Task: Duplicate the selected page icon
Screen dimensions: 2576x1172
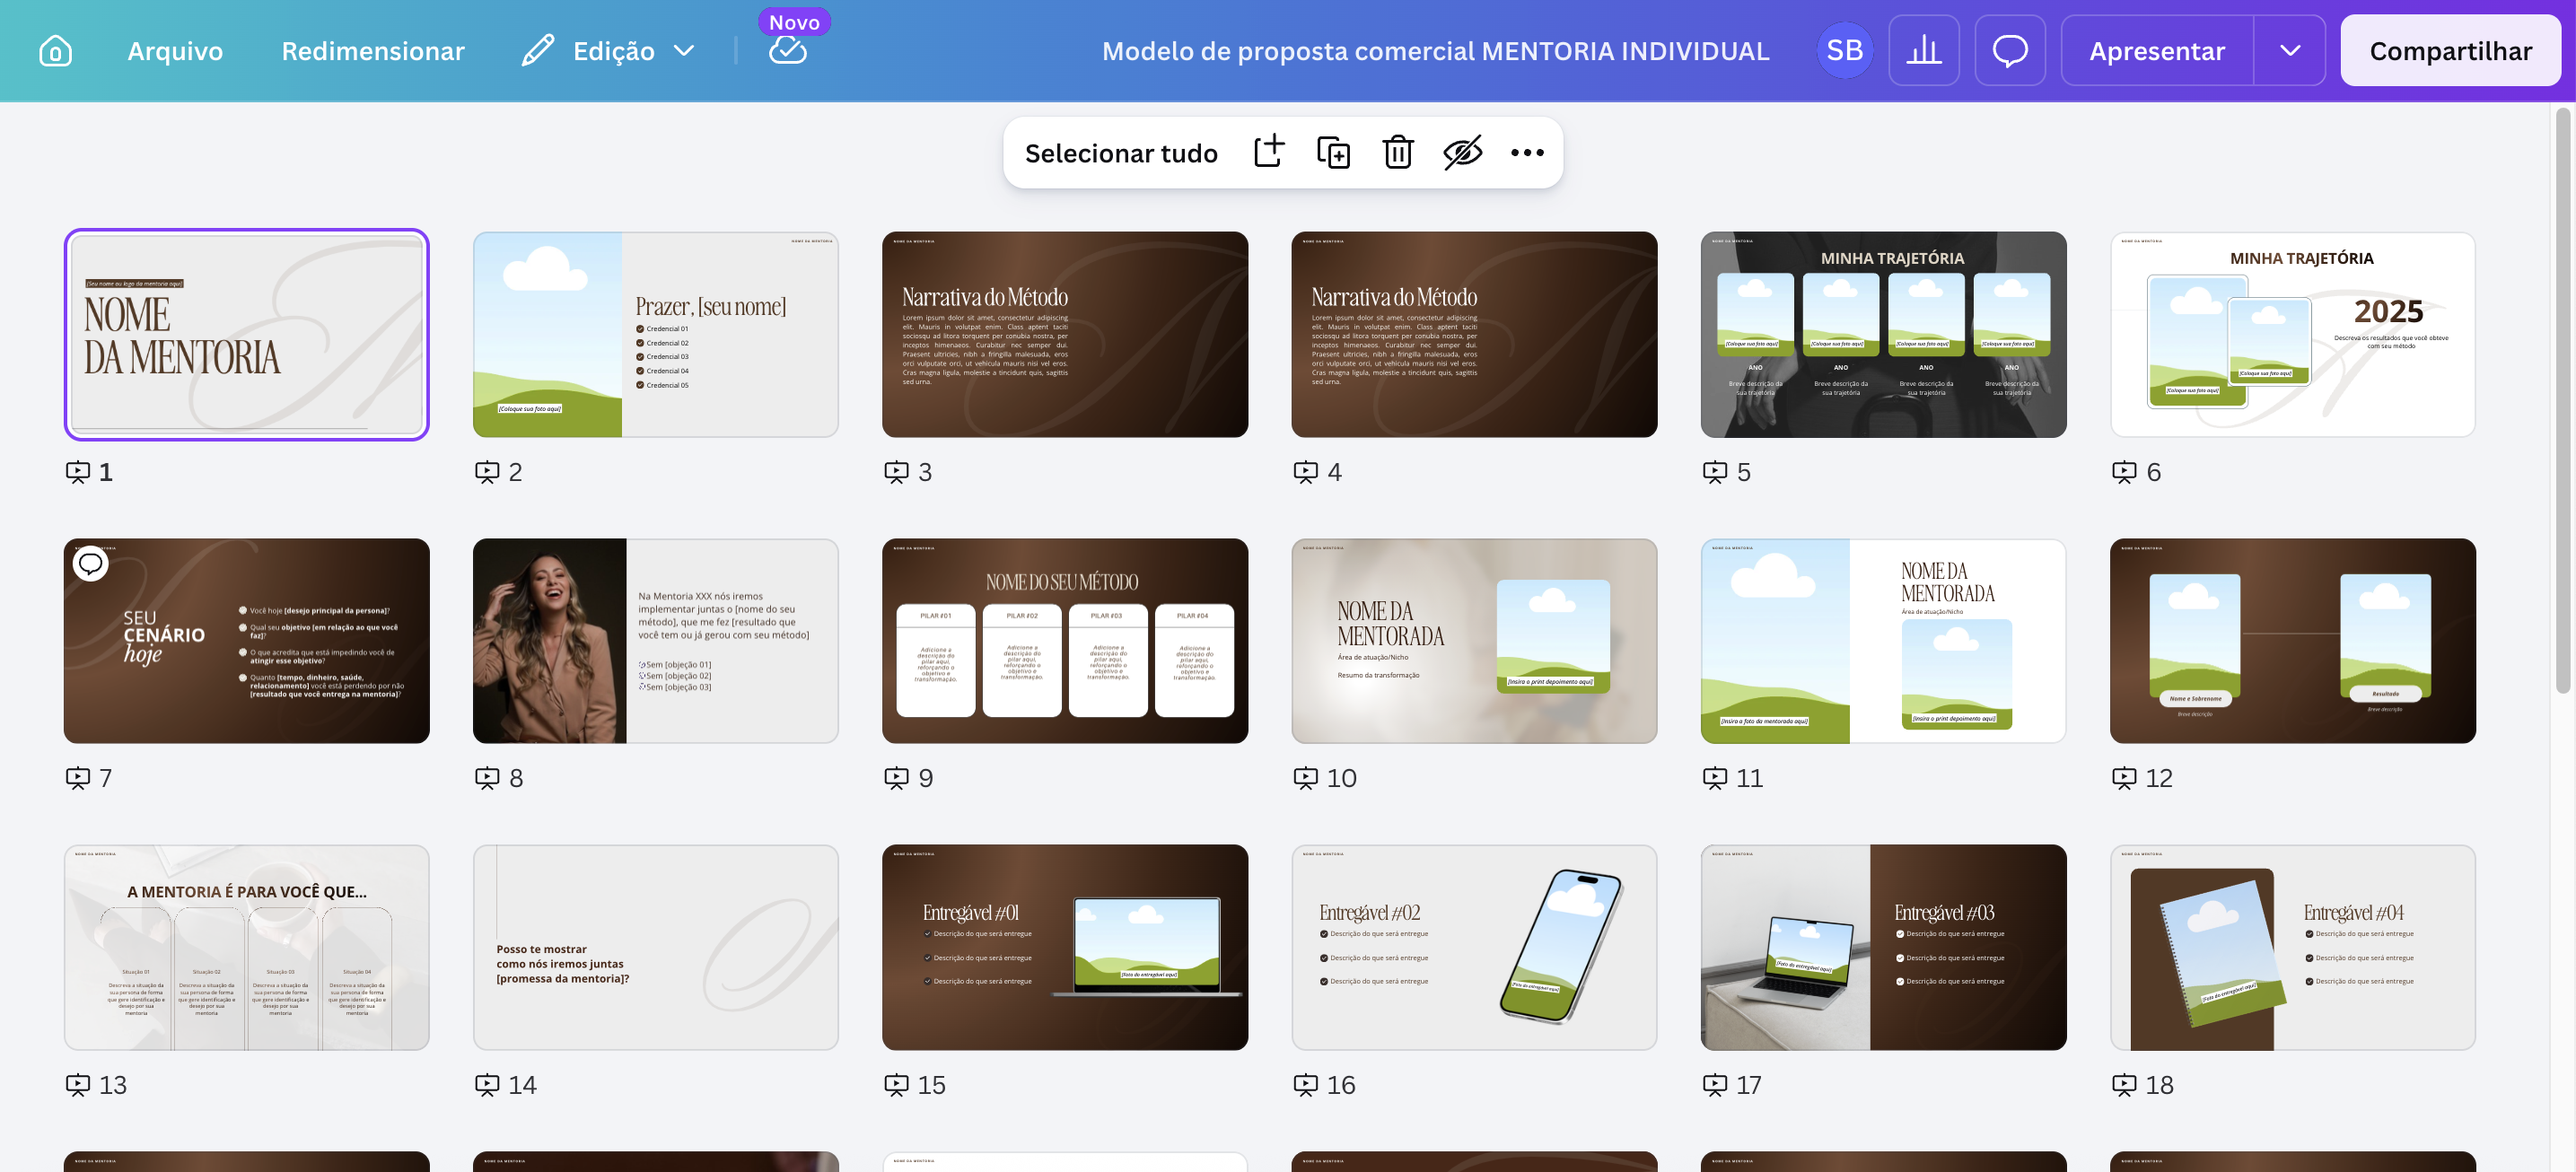Action: click(x=1334, y=152)
